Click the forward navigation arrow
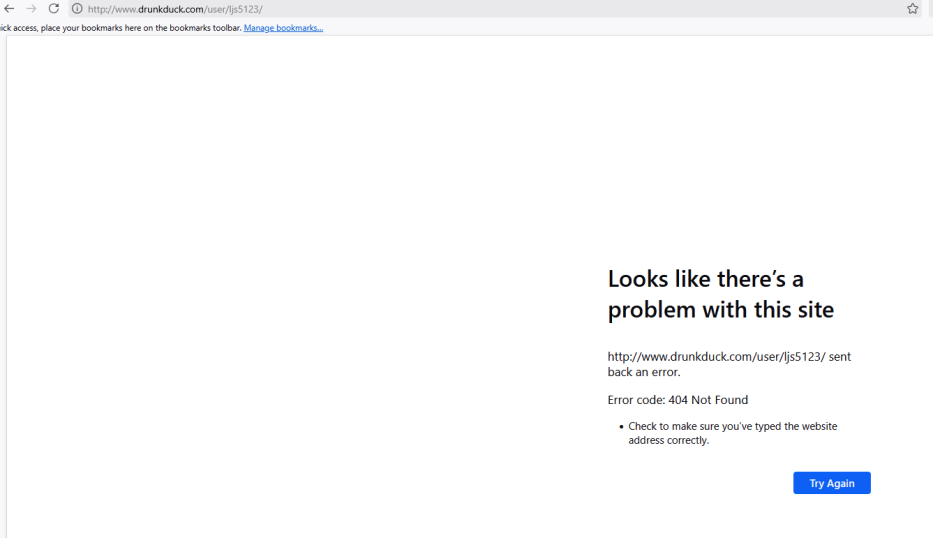This screenshot has height=538, width=933. (31, 9)
